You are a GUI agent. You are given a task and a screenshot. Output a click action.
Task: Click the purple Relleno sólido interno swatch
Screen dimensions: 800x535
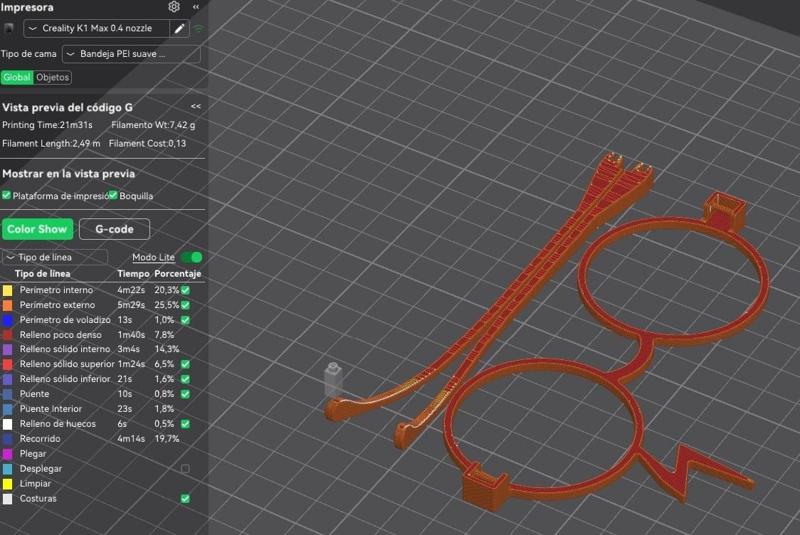pyautogui.click(x=8, y=349)
